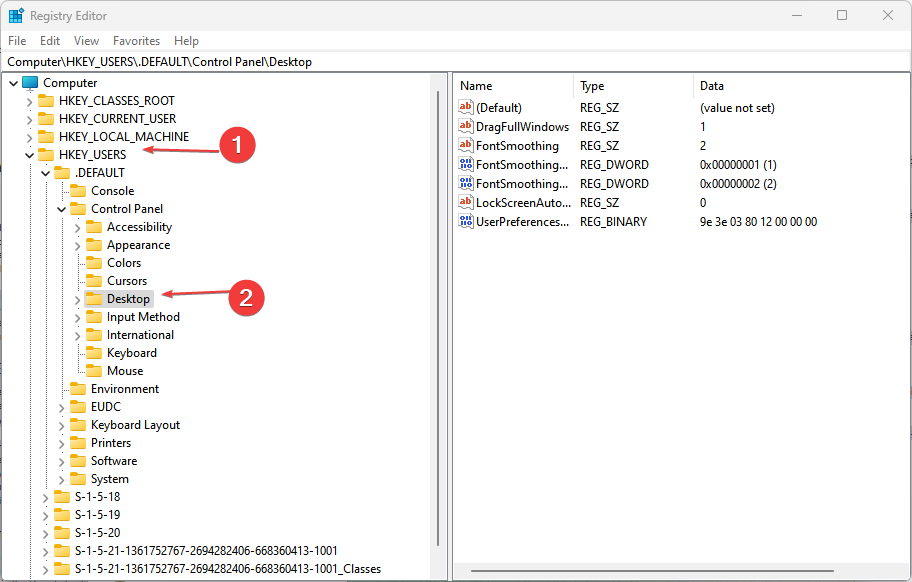Select the string icon of FontSmoothing REG_SZ value
This screenshot has width=912, height=582.
tap(466, 145)
